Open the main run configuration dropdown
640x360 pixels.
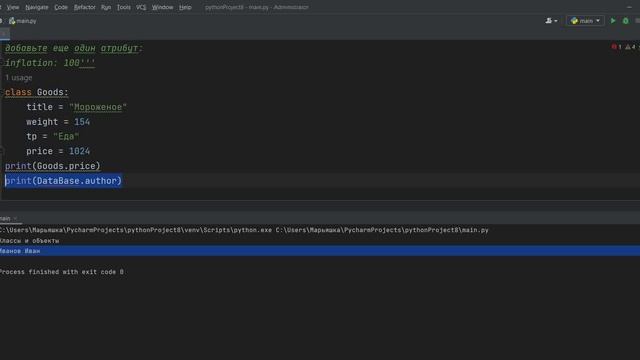point(585,20)
